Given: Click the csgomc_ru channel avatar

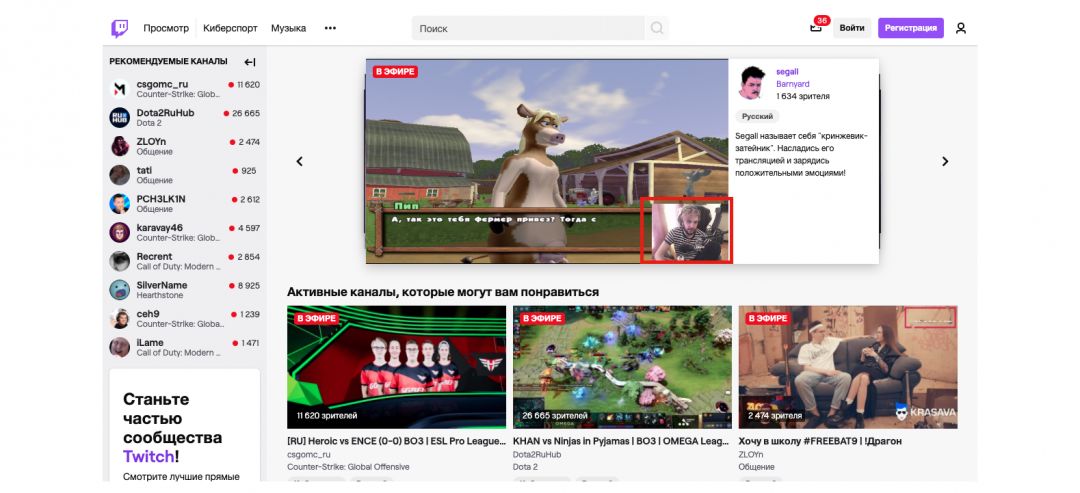Looking at the screenshot, I should 119,89.
